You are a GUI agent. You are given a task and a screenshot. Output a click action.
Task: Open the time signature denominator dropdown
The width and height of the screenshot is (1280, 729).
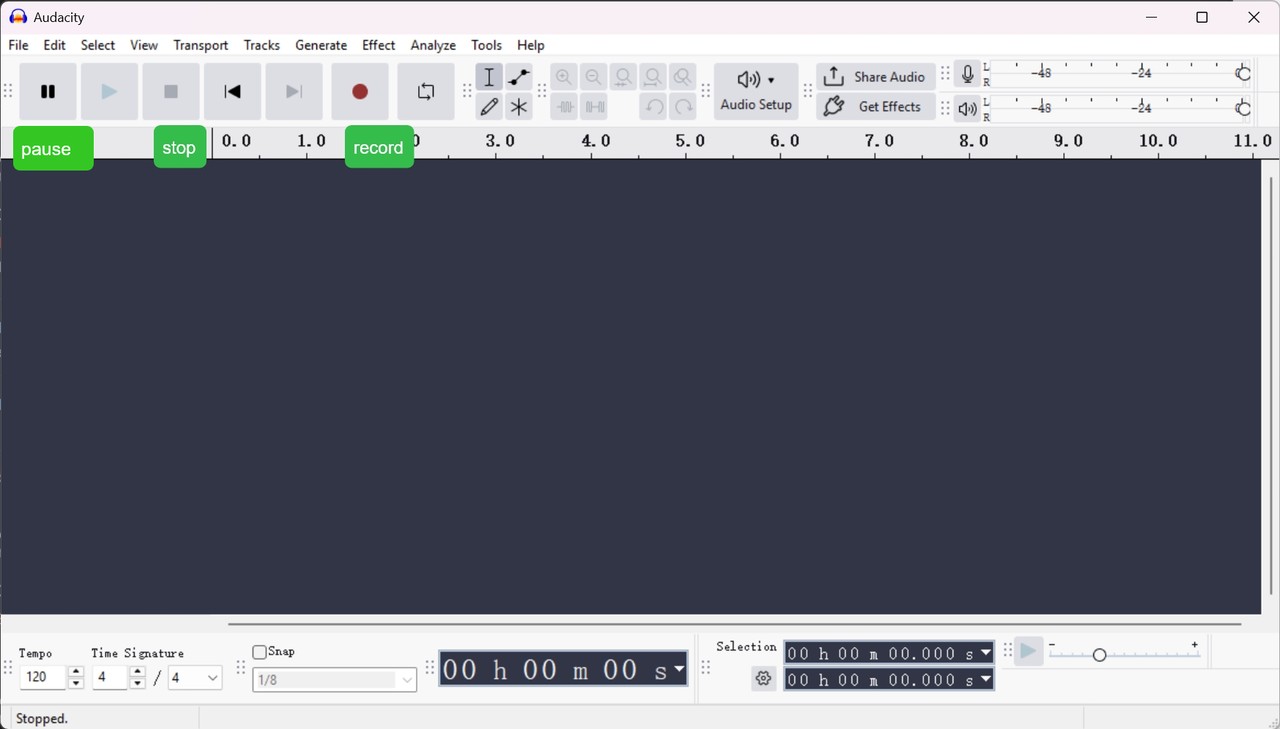211,678
